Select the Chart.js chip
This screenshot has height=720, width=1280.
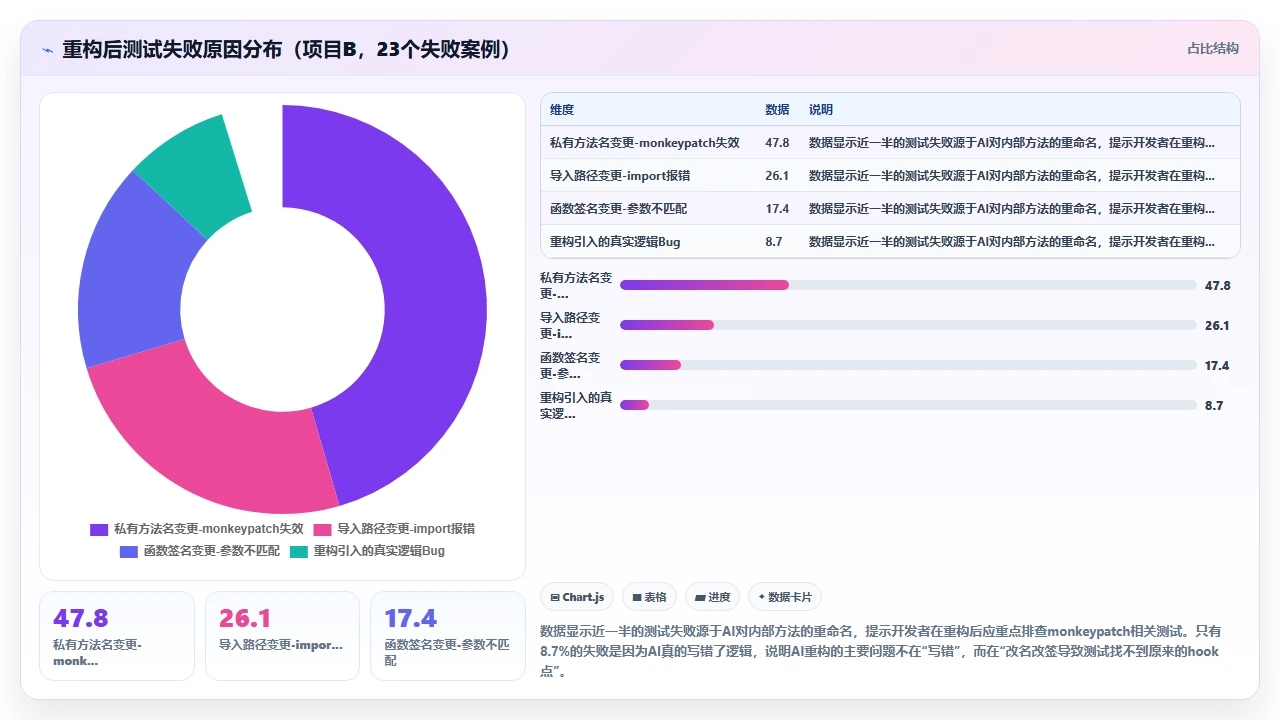click(577, 597)
